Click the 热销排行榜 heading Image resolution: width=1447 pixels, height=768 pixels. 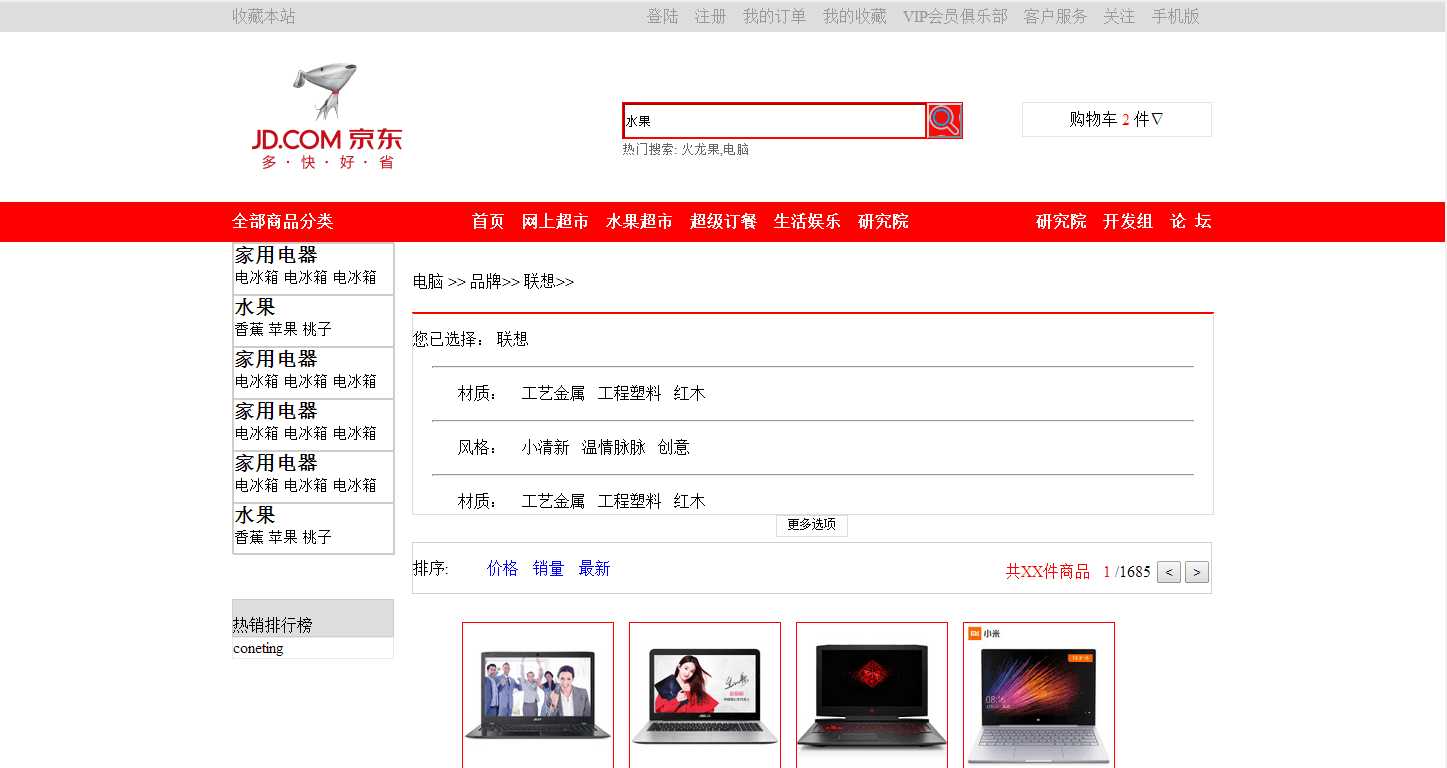pos(273,625)
